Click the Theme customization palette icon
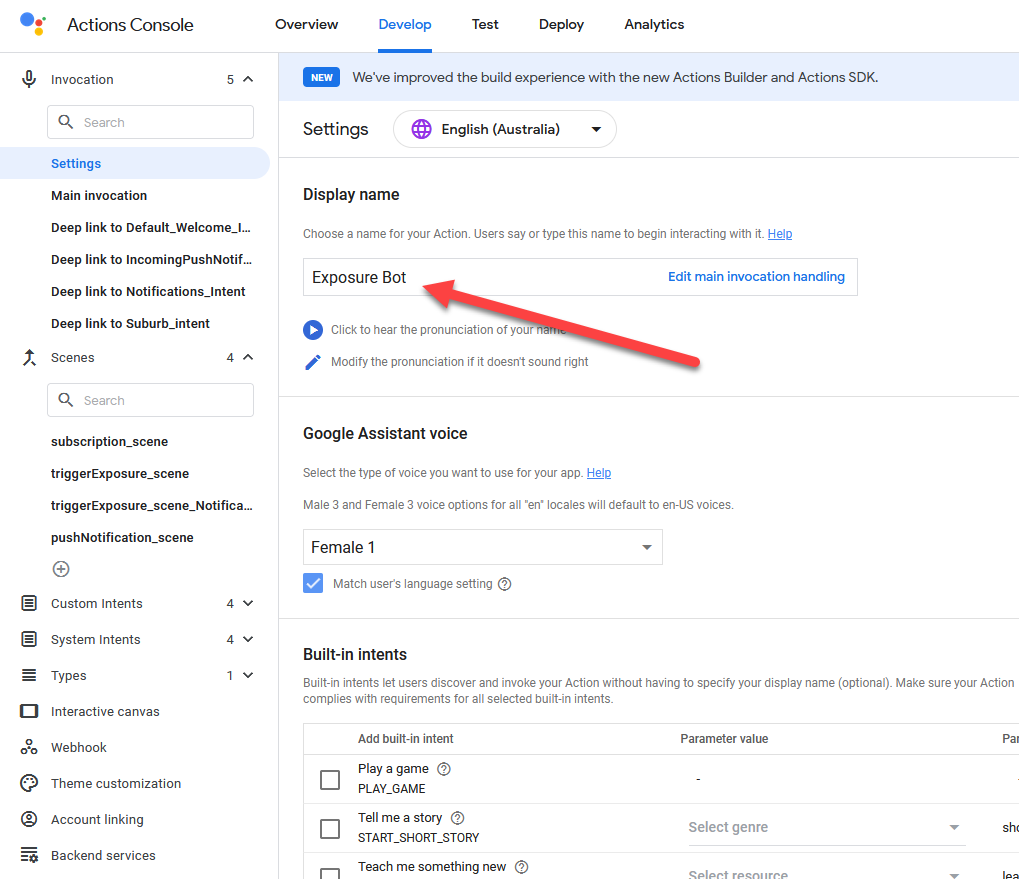This screenshot has width=1019, height=879. tap(30, 784)
